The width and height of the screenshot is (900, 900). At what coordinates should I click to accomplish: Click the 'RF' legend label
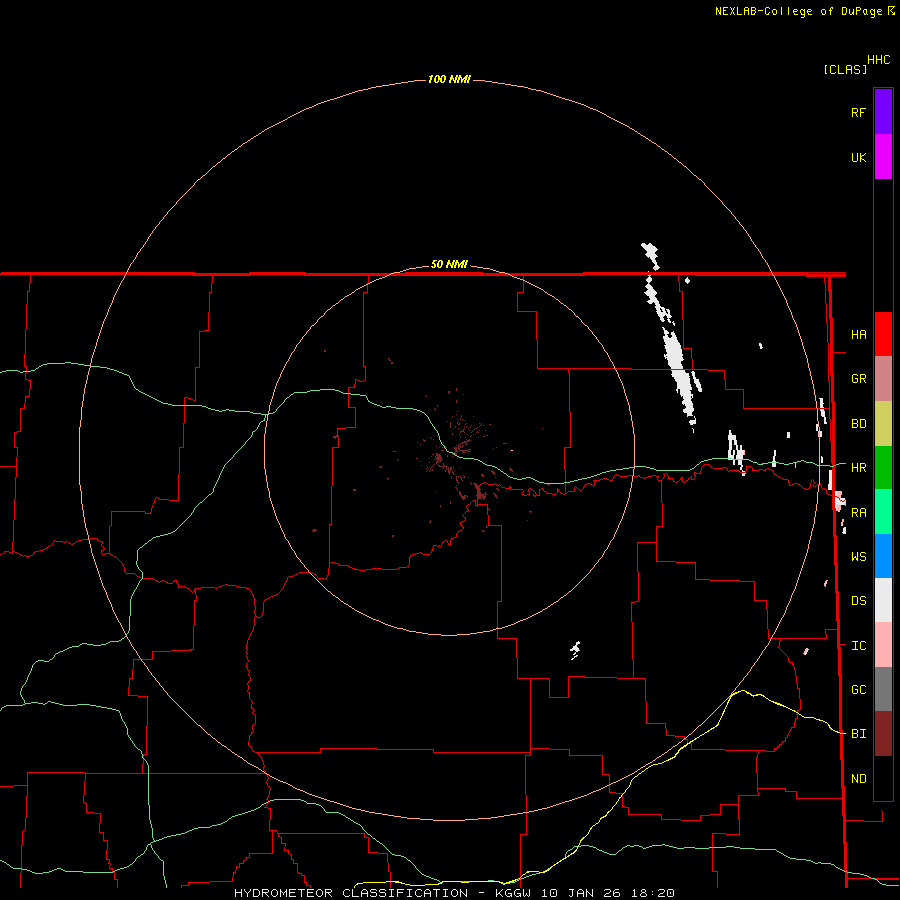click(x=858, y=112)
